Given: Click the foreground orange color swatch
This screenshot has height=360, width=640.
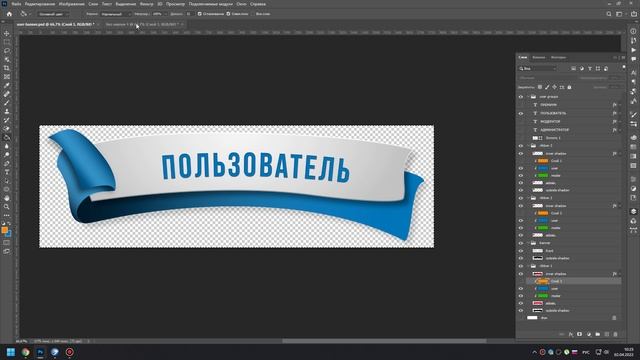Looking at the screenshot, I should click(4, 230).
